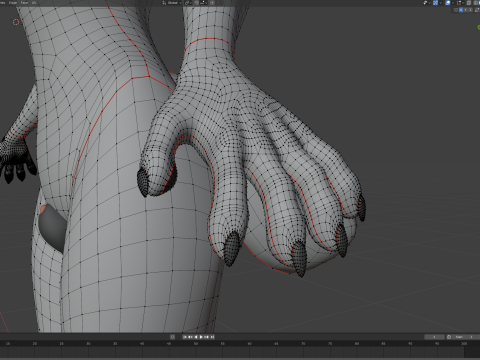
Task: Click the current frame field
Action: point(434,337)
